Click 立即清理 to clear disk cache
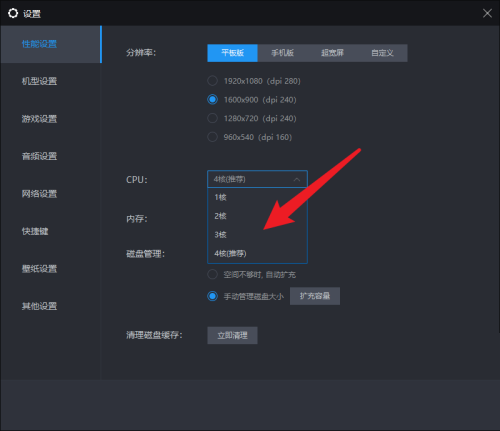Image resolution: width=500 pixels, height=431 pixels. point(232,335)
